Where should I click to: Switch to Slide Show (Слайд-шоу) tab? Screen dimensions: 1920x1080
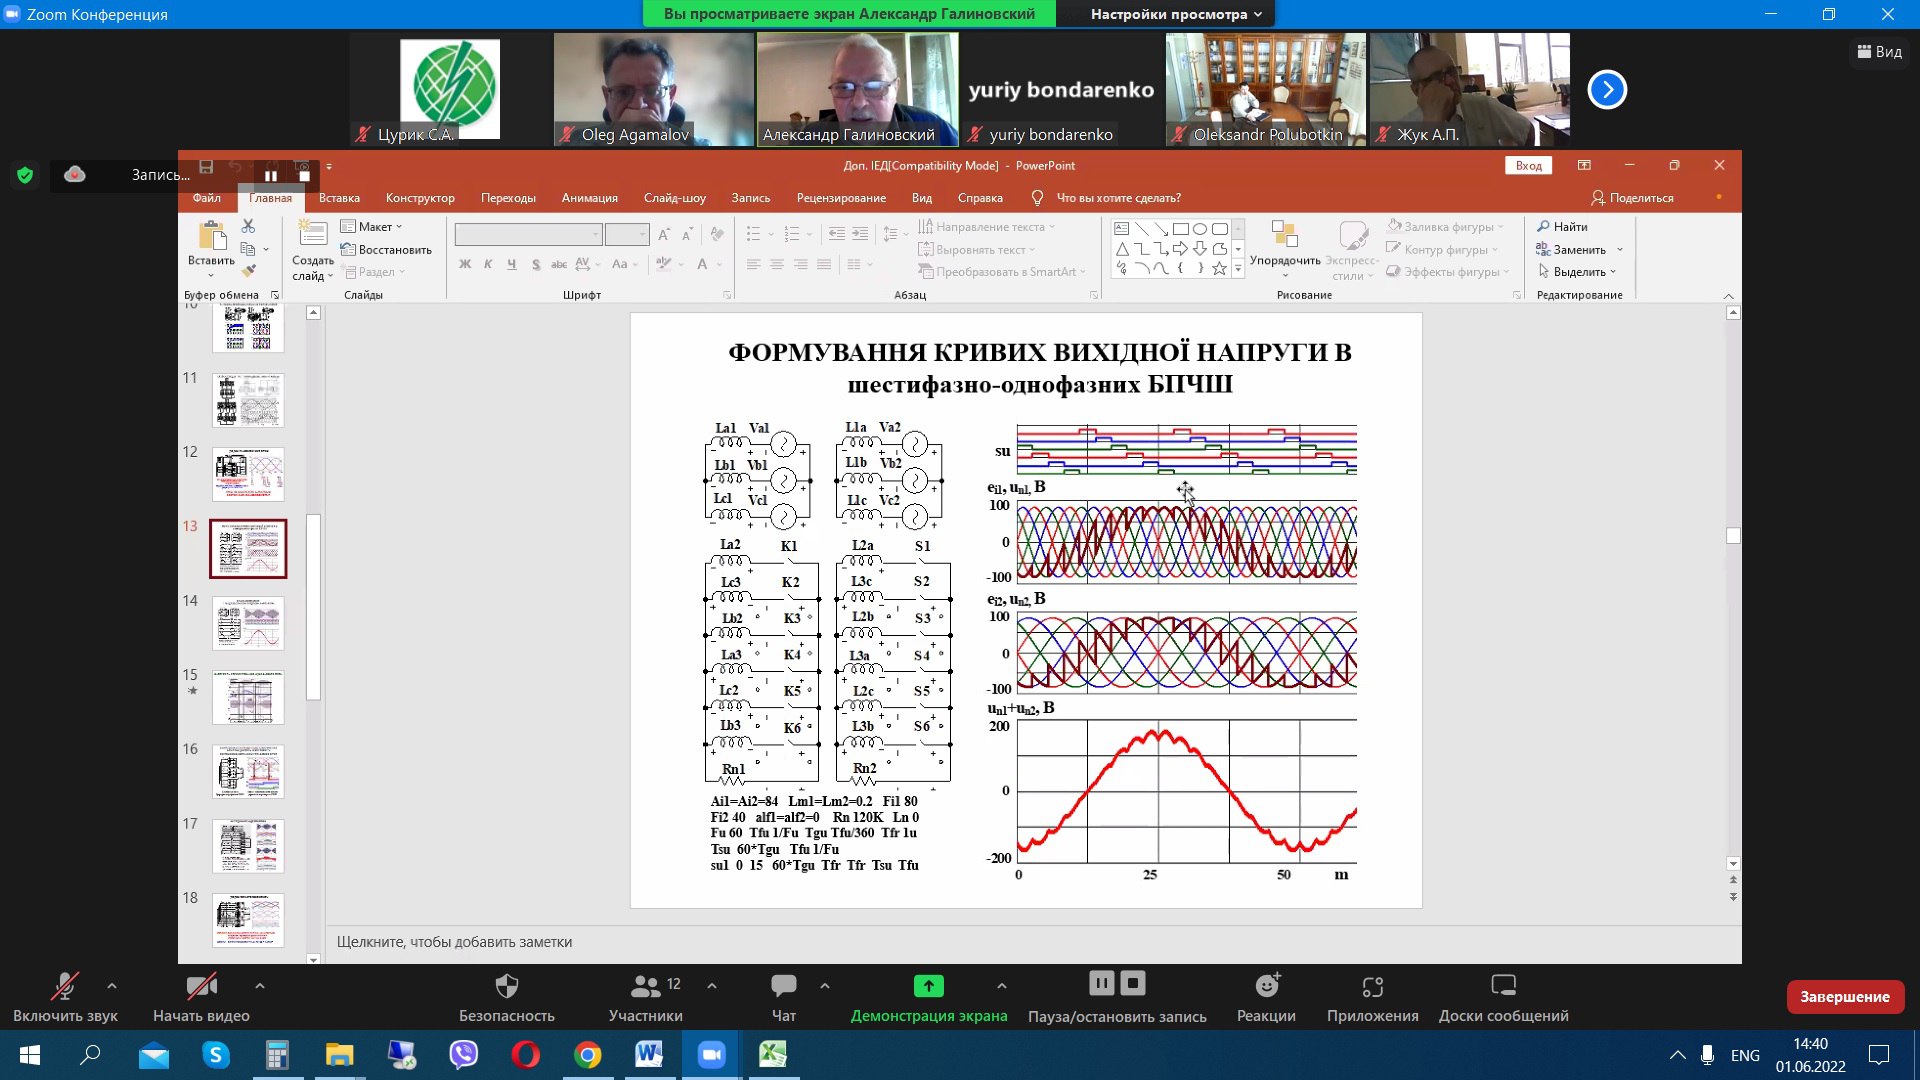pyautogui.click(x=675, y=198)
